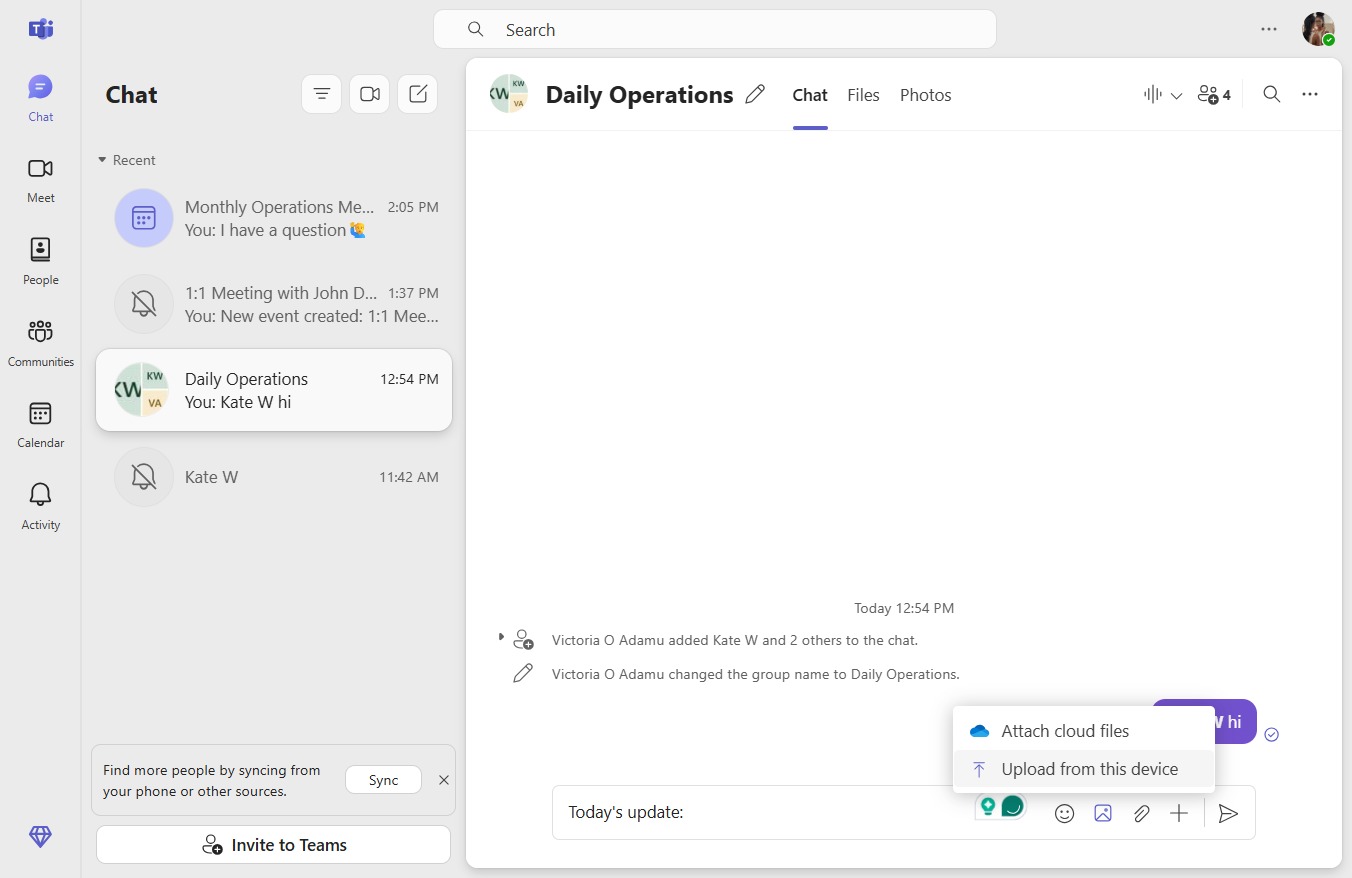Click the Teams logo at top left
1352x878 pixels.
click(40, 29)
